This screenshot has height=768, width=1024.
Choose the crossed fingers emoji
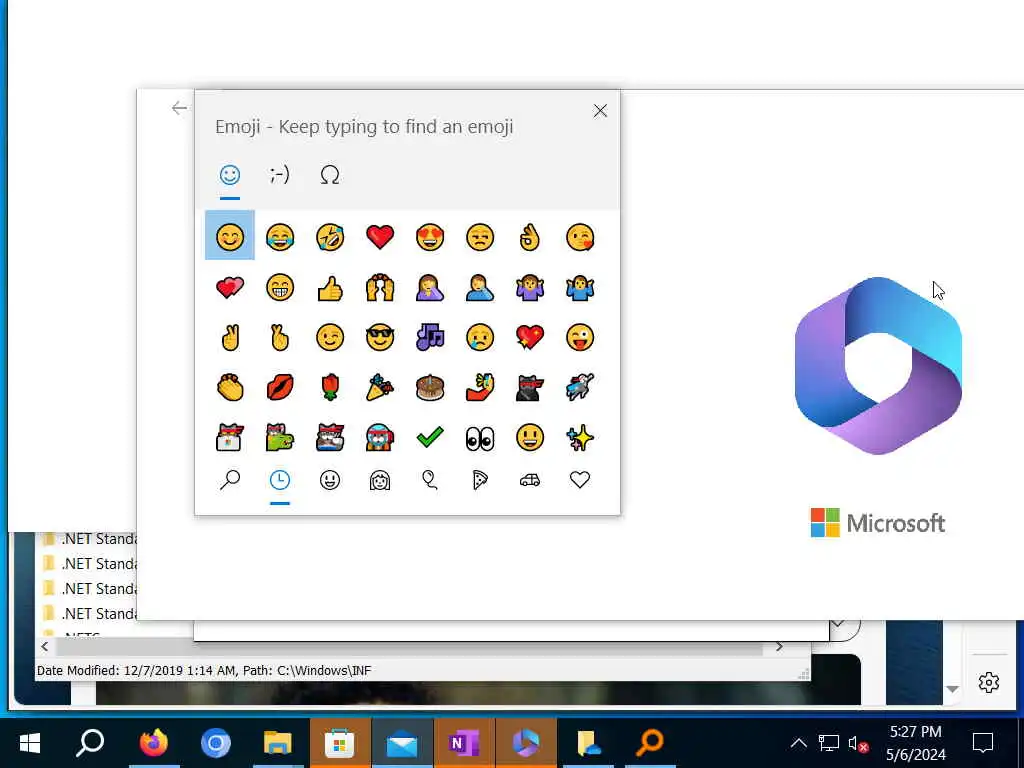point(280,338)
